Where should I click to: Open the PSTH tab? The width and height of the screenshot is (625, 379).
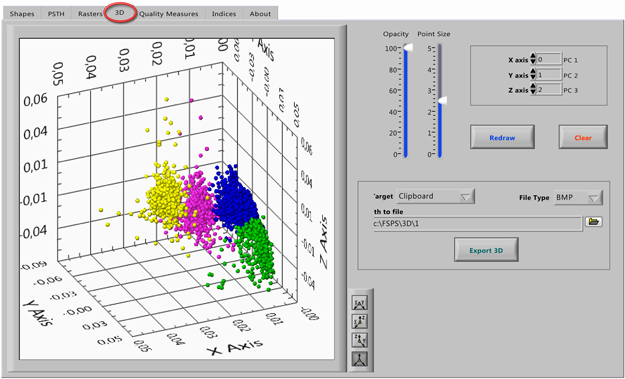point(56,14)
